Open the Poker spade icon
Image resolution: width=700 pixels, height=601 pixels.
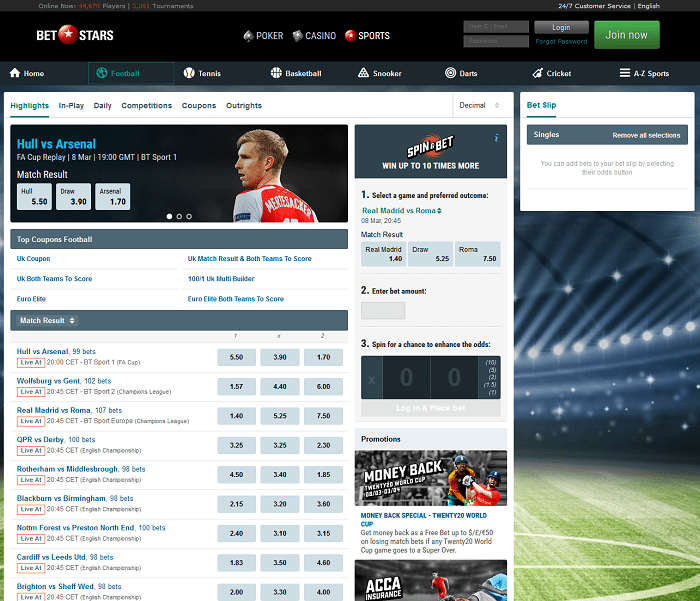tap(248, 36)
